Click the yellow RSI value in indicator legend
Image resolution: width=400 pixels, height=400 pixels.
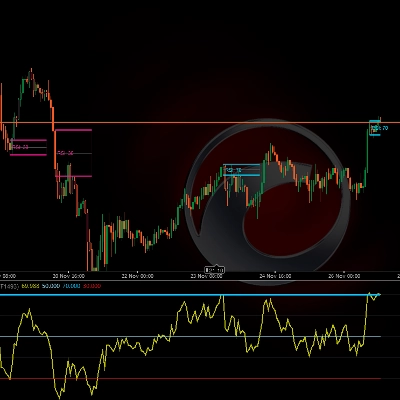(30, 286)
